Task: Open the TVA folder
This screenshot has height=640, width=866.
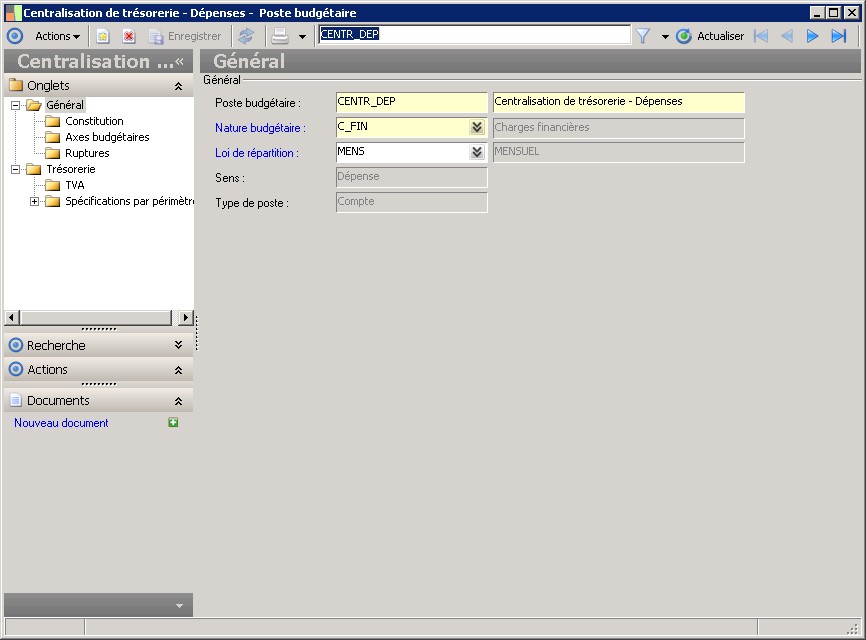Action: pyautogui.click(x=75, y=185)
